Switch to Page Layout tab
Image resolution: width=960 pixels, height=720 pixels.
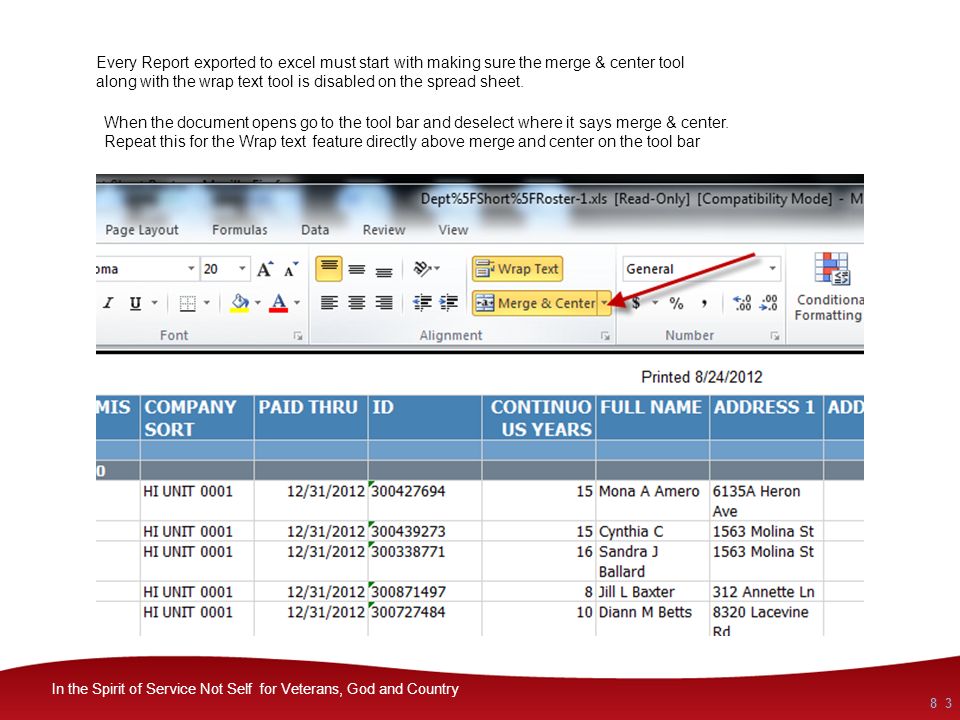(141, 230)
